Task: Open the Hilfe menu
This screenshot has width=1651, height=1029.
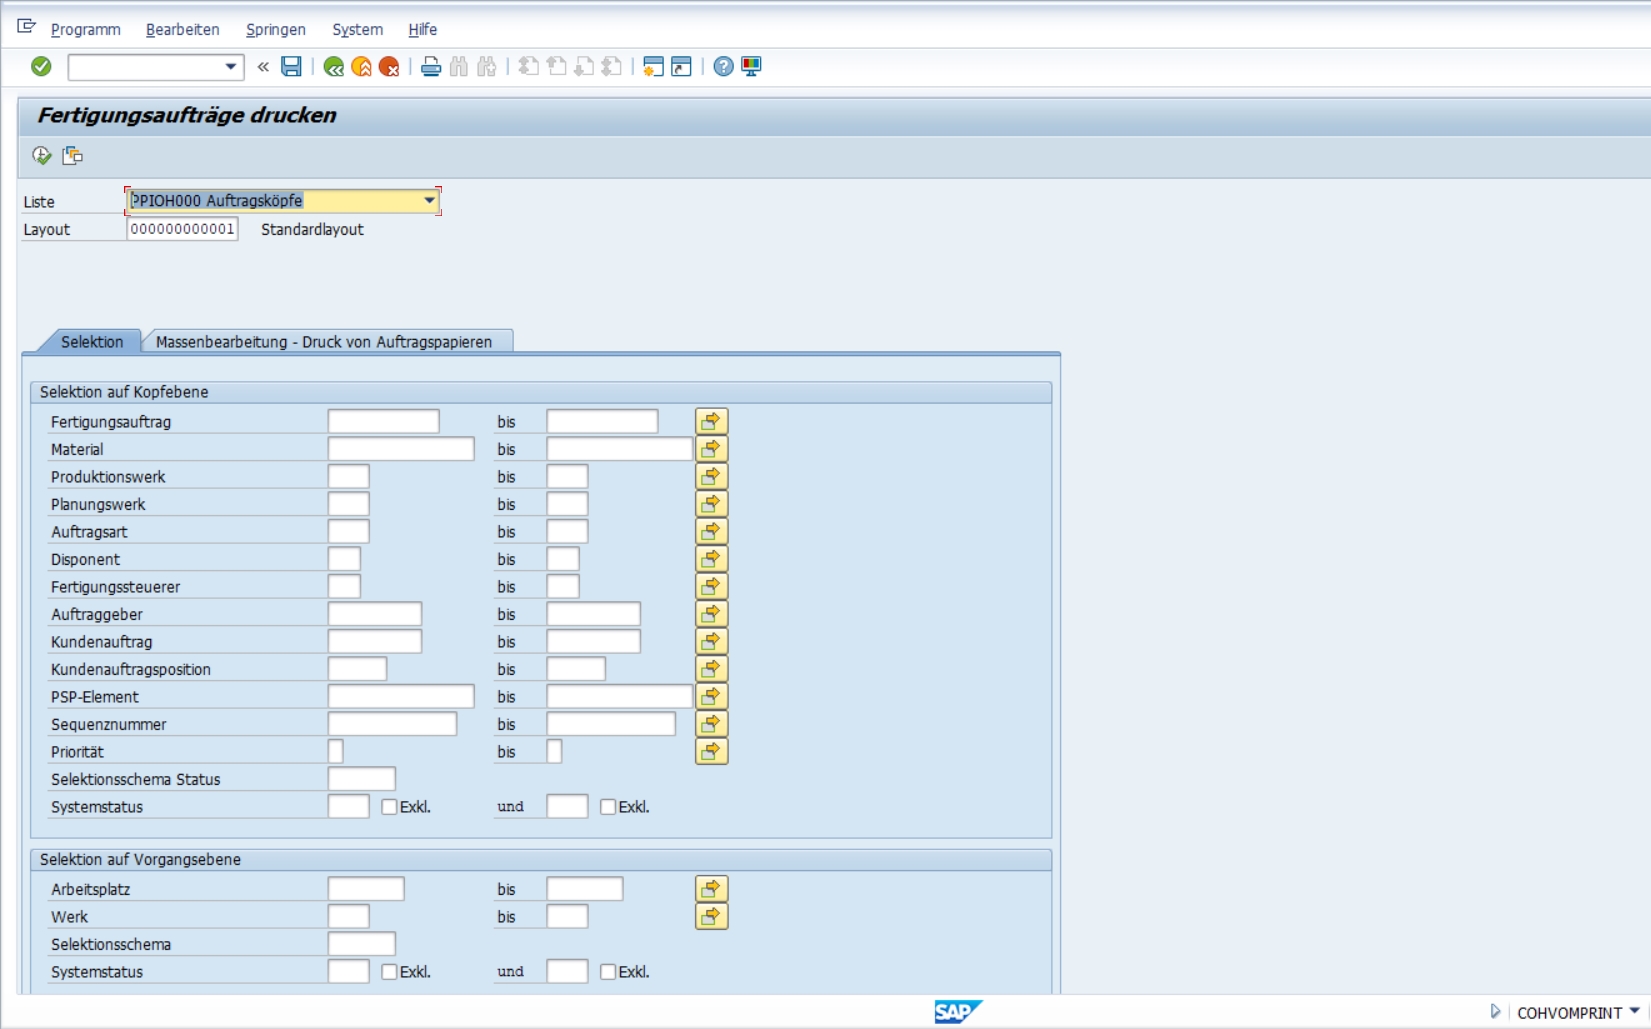Action: tap(423, 29)
